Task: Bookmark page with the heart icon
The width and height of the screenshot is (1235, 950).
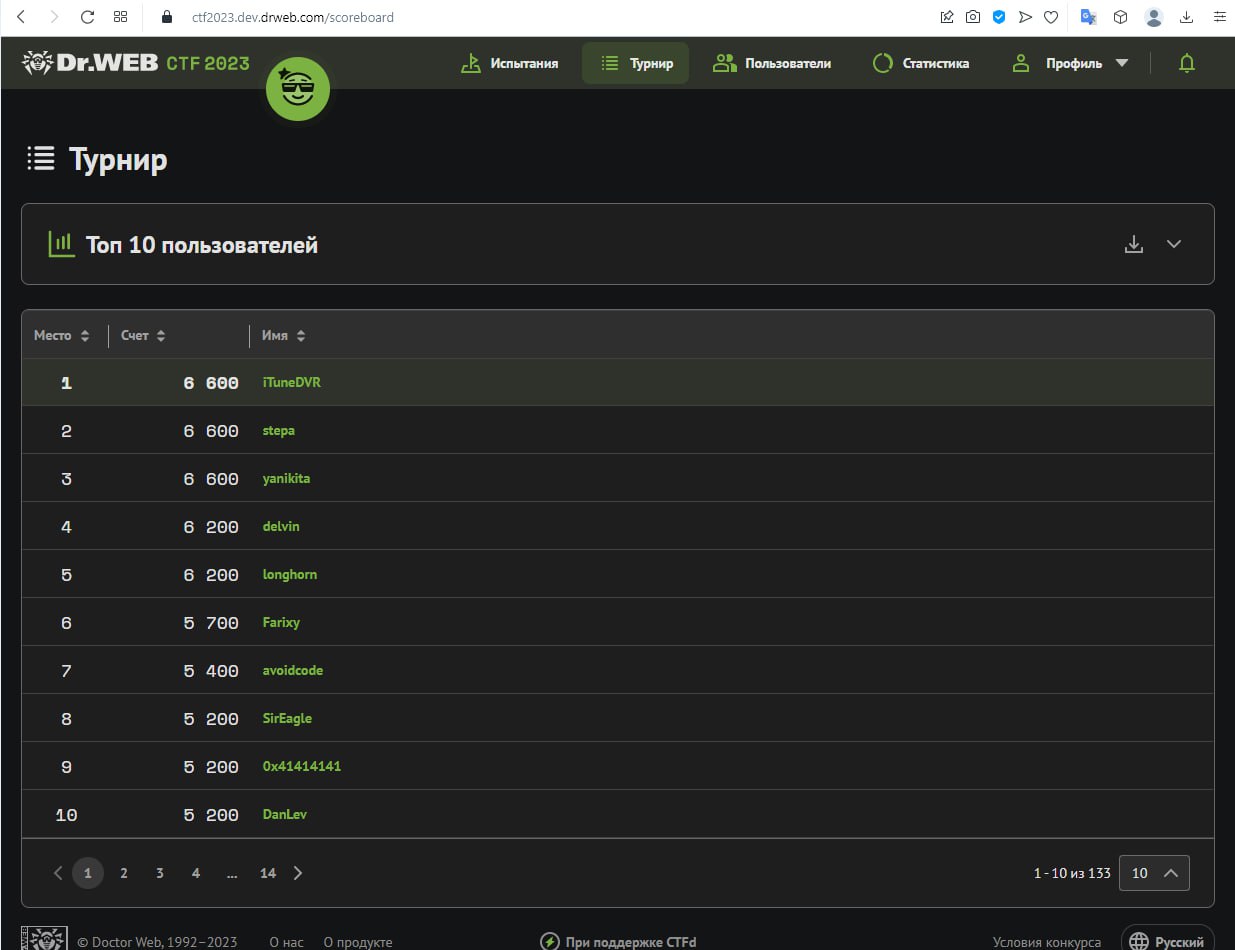Action: point(1050,17)
